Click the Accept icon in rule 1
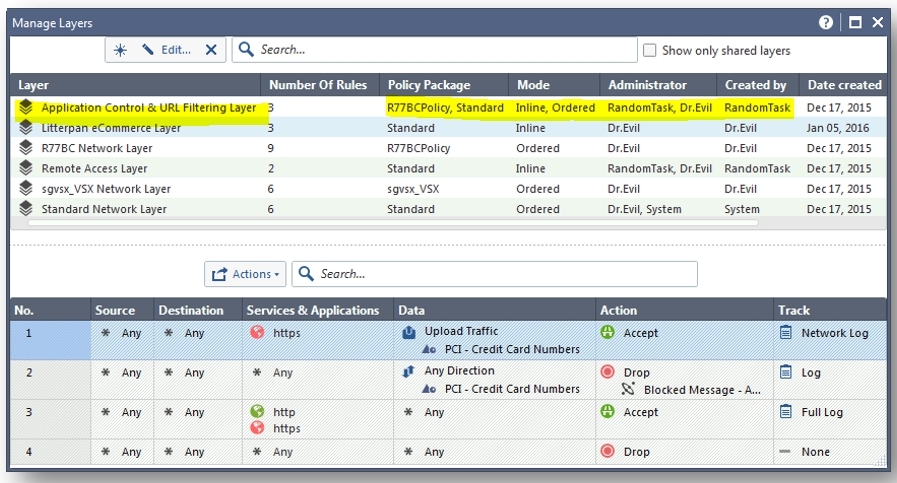The width and height of the screenshot is (897, 483). tap(607, 333)
